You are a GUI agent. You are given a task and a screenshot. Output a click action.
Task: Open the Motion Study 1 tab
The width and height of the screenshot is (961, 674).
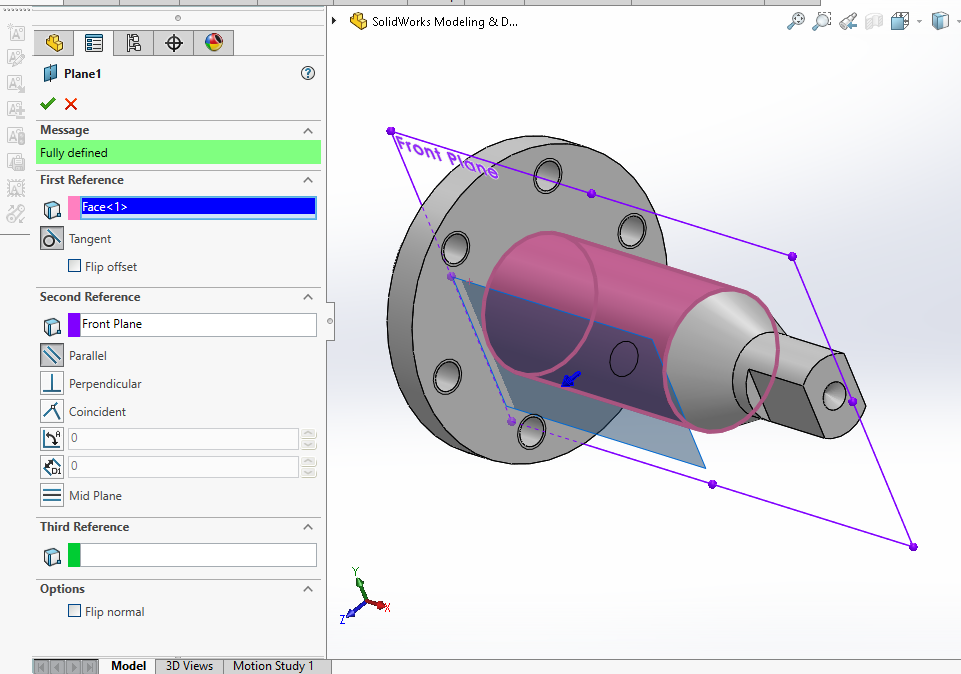tap(273, 666)
